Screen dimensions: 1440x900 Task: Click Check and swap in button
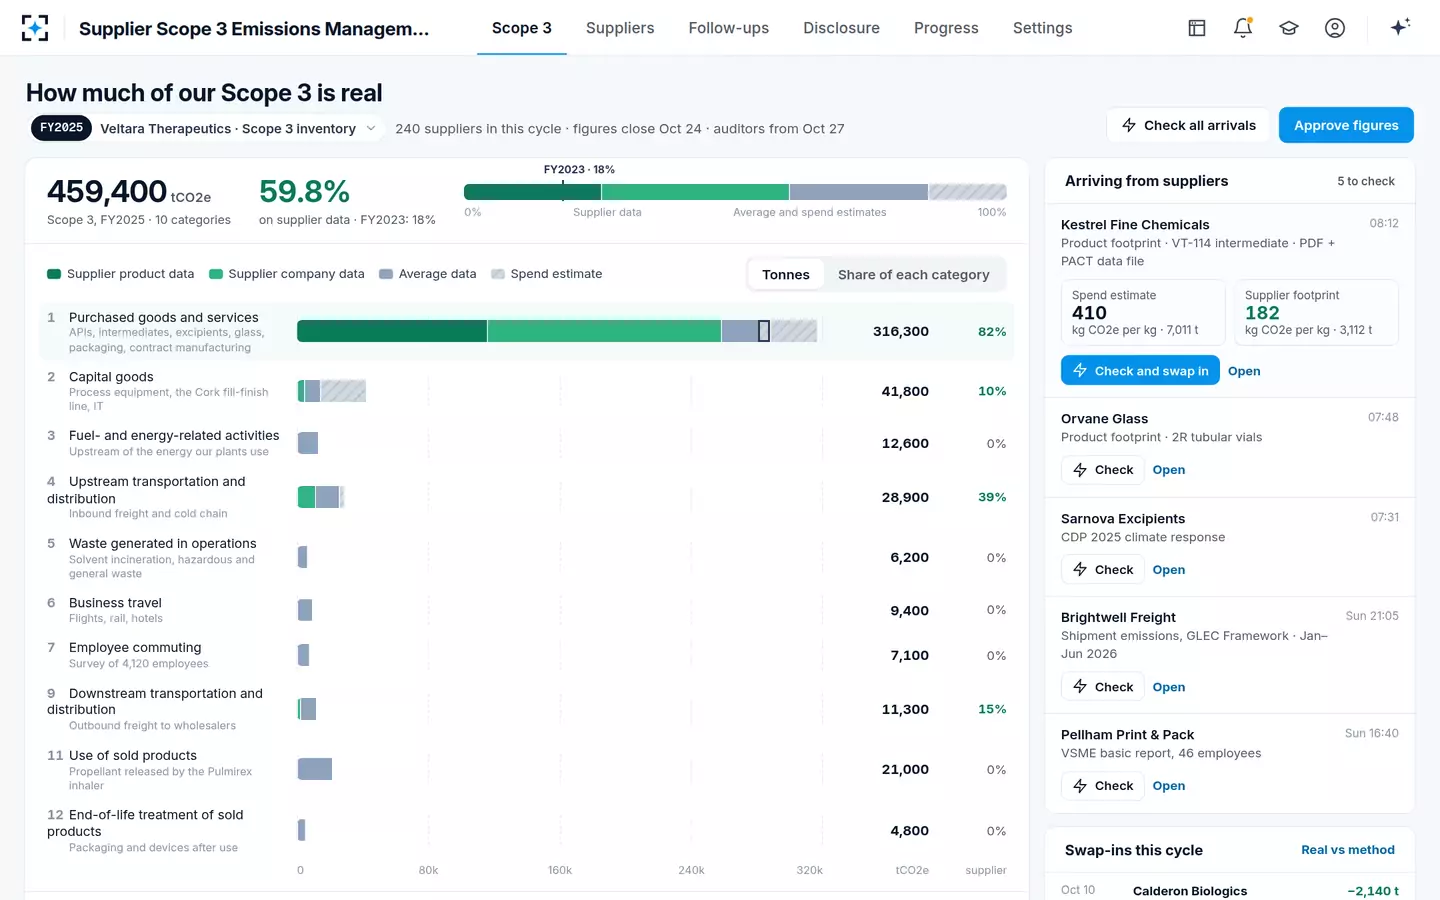1140,371
